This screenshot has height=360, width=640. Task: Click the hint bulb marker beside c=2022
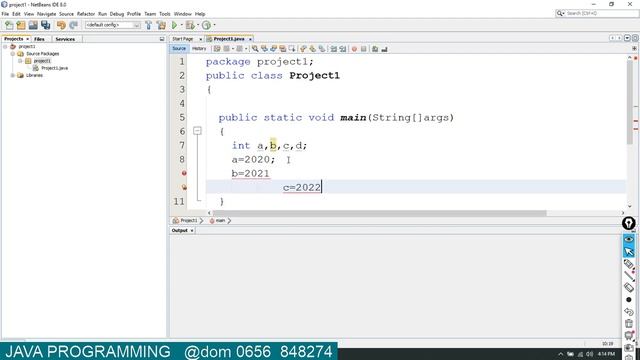tap(184, 187)
